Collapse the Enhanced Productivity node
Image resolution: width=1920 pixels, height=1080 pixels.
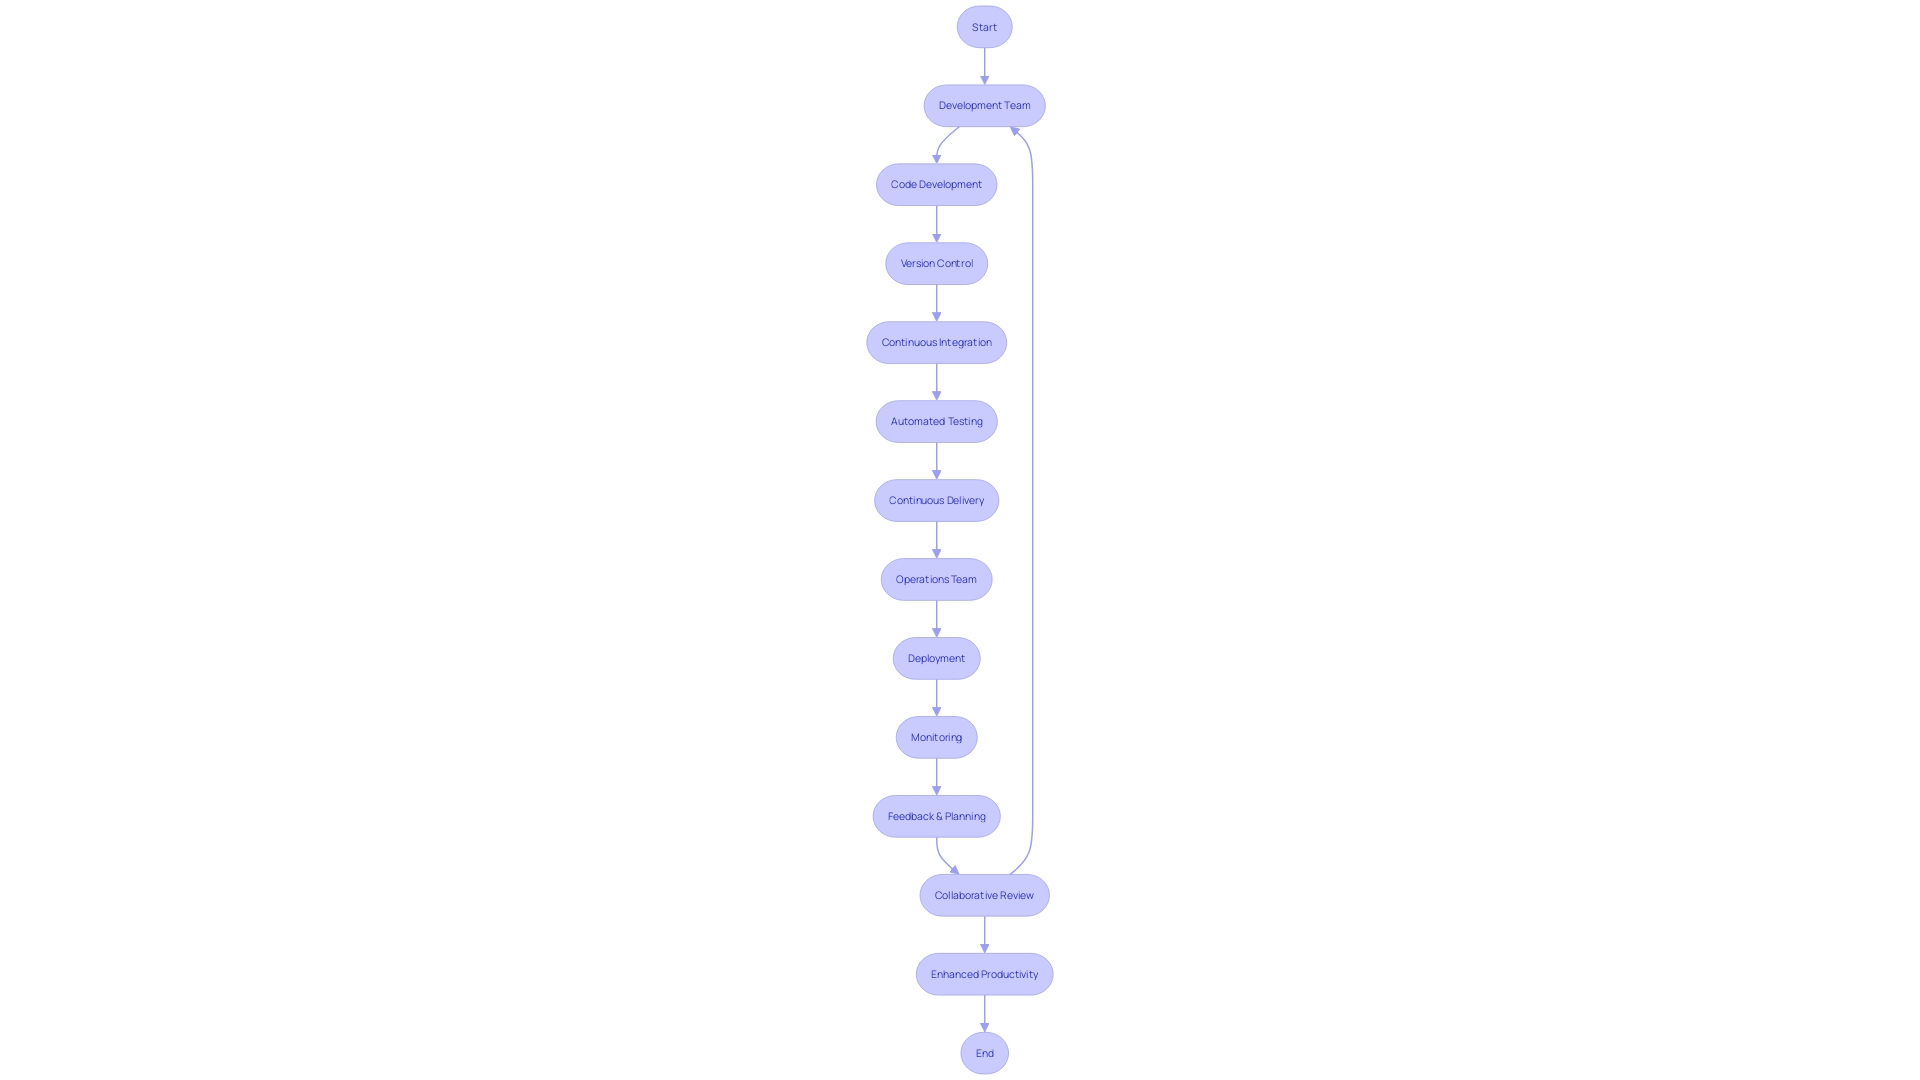pos(984,973)
